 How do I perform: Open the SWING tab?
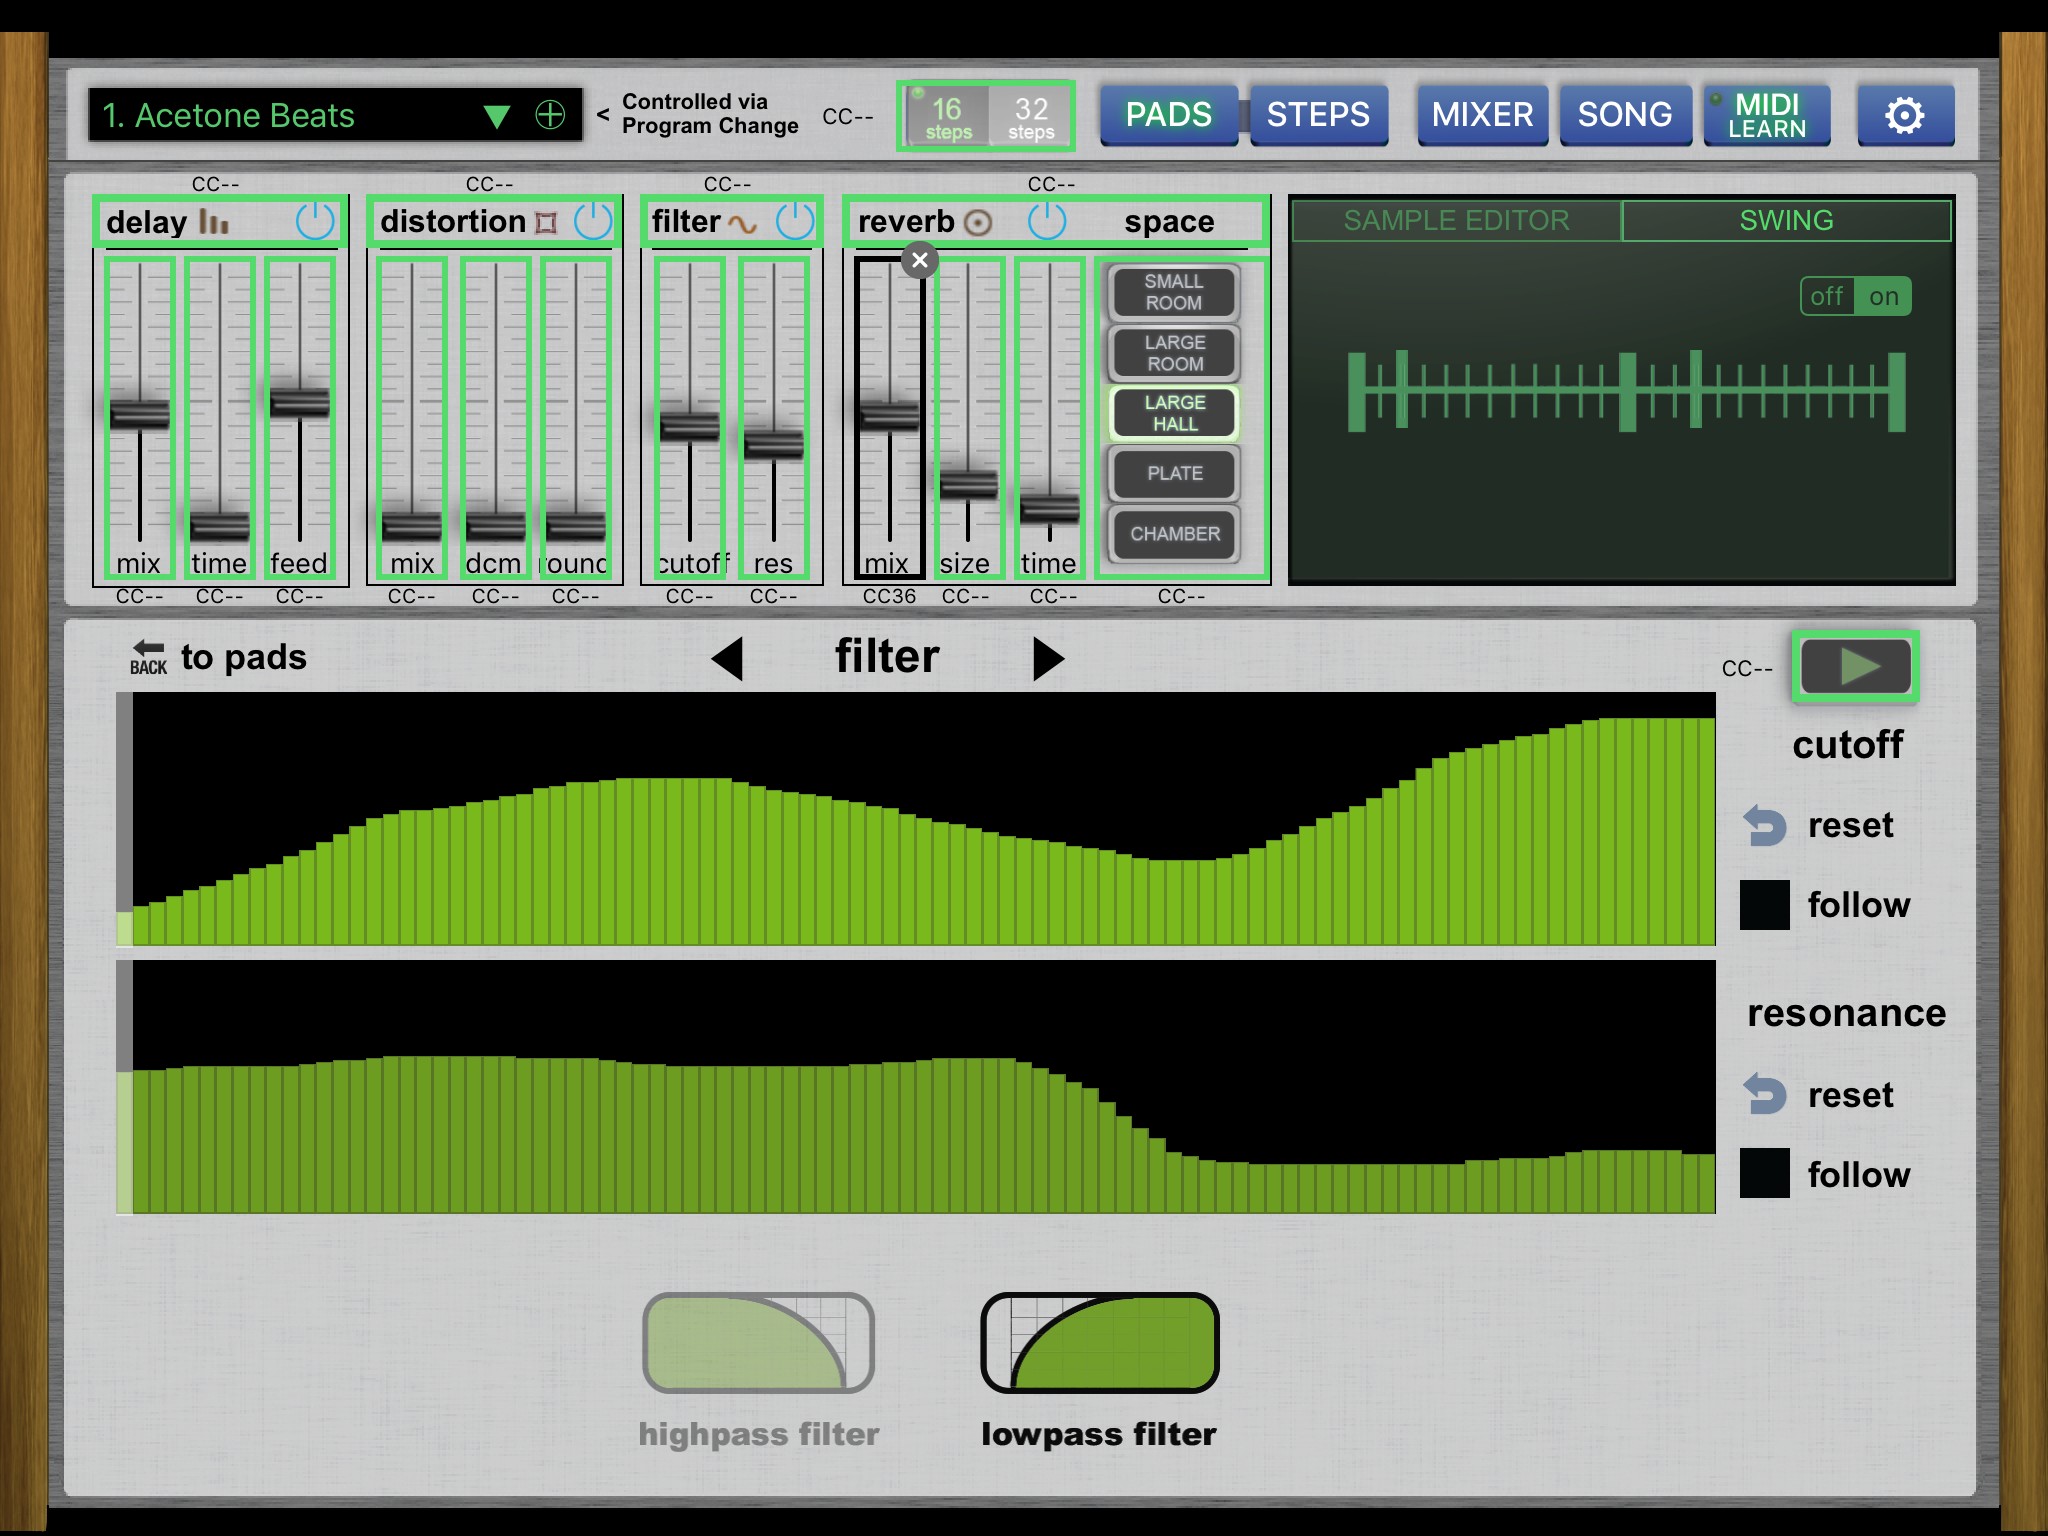click(1786, 221)
